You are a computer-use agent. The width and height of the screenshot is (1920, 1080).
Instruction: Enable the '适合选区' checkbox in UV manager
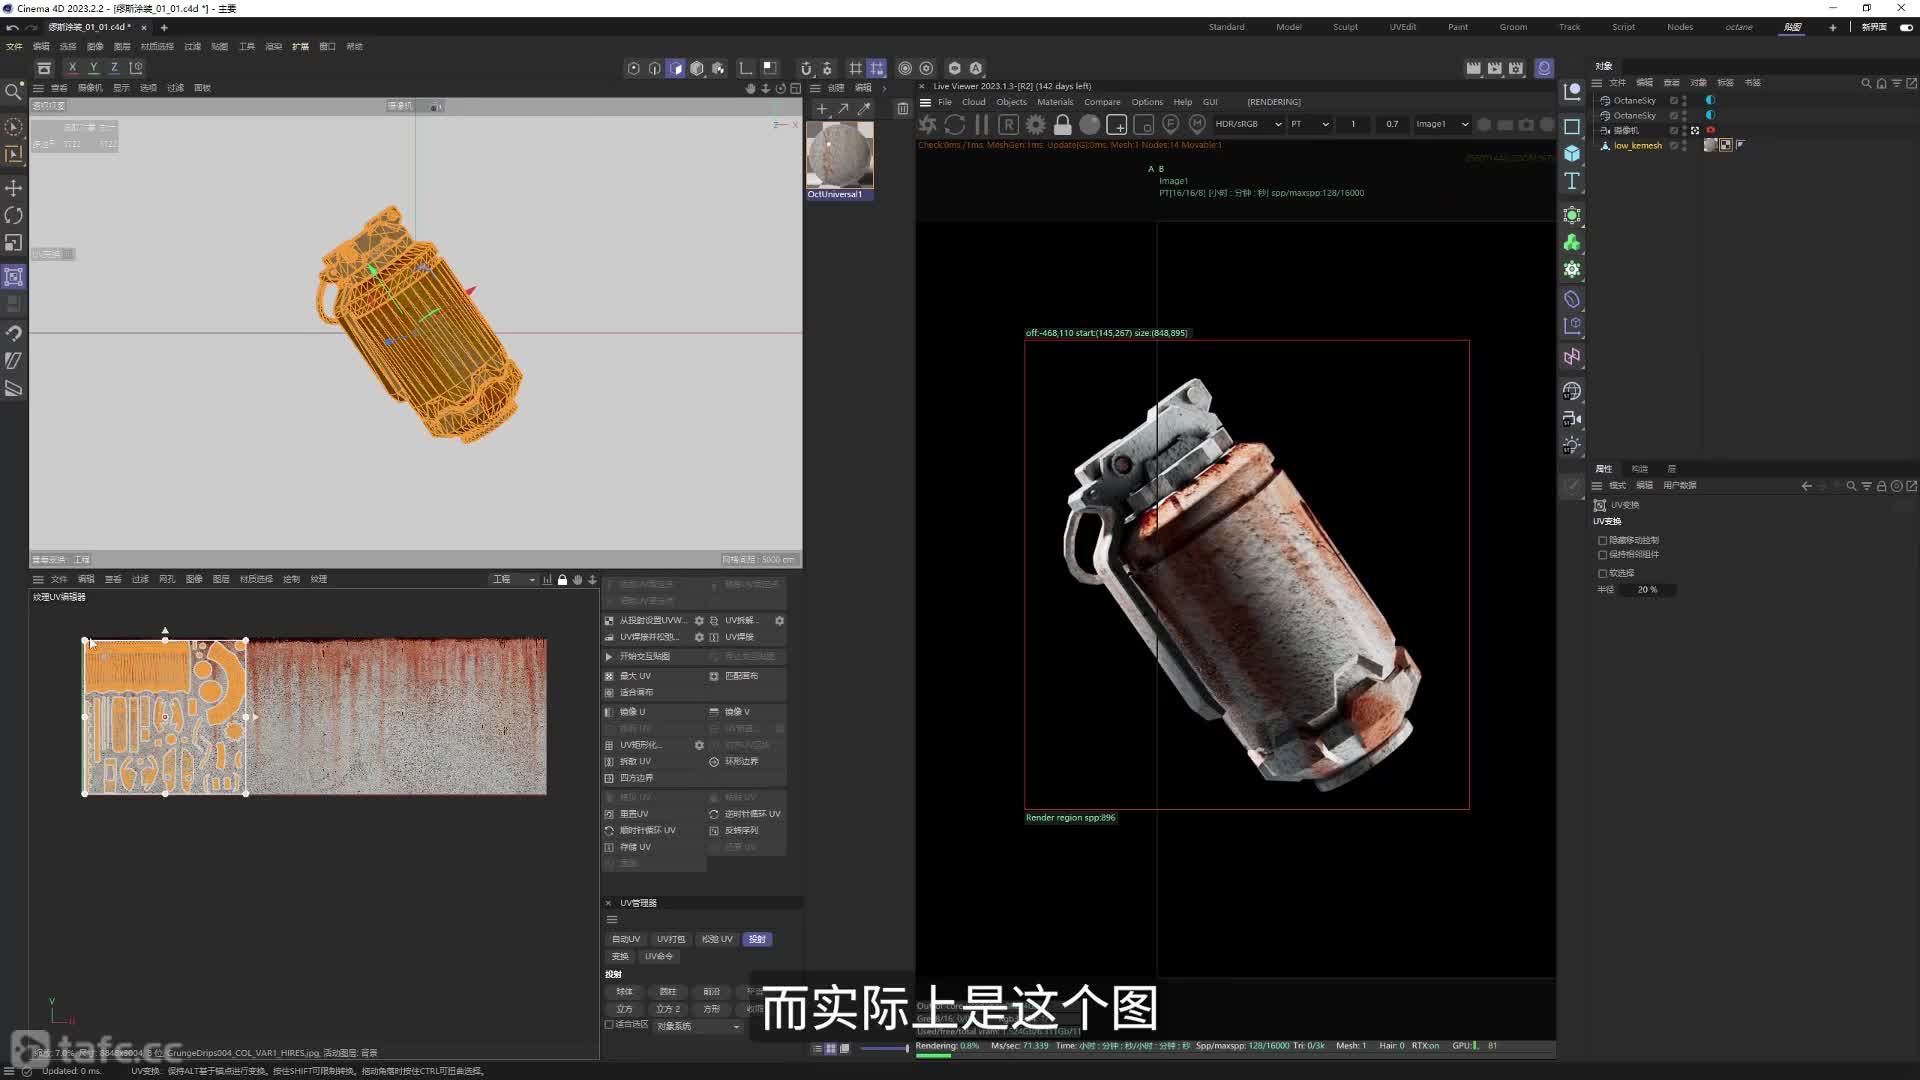609,1025
